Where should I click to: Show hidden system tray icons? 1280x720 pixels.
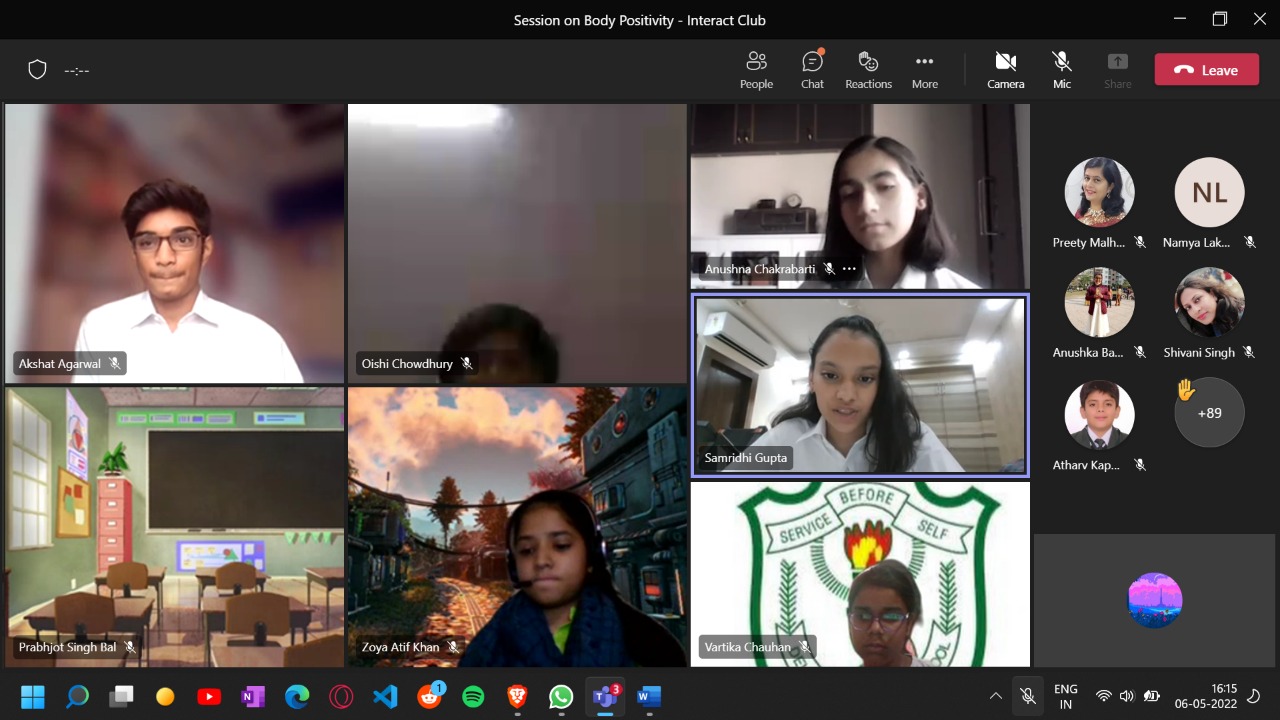click(x=995, y=696)
